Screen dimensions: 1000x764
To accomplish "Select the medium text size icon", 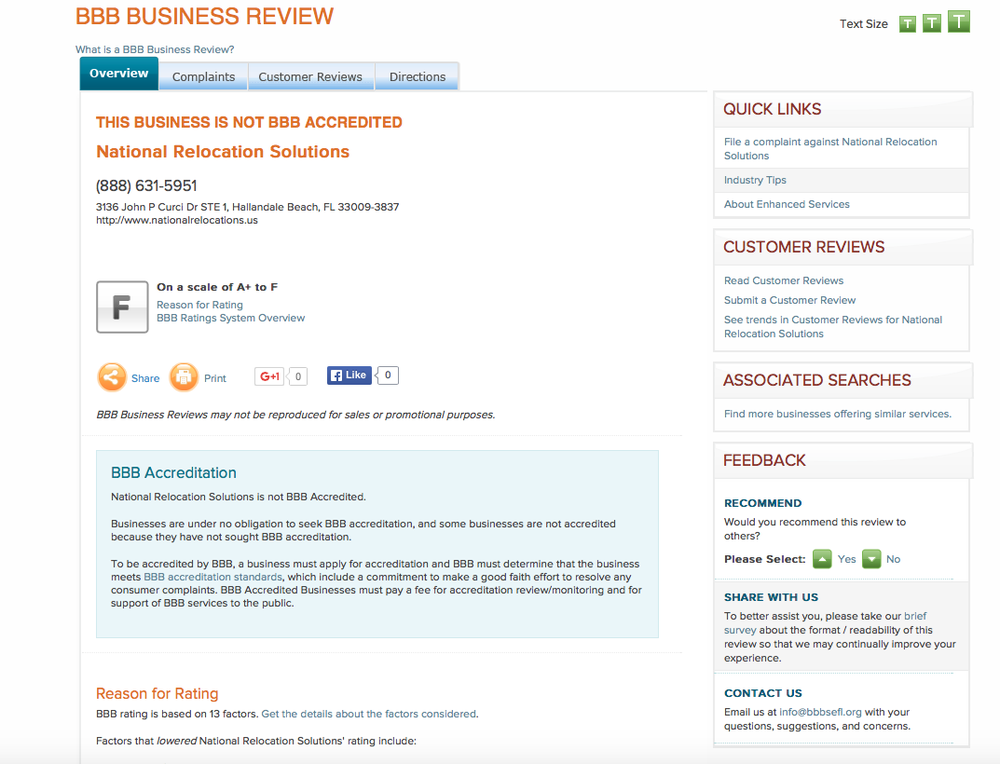I will pos(932,23).
